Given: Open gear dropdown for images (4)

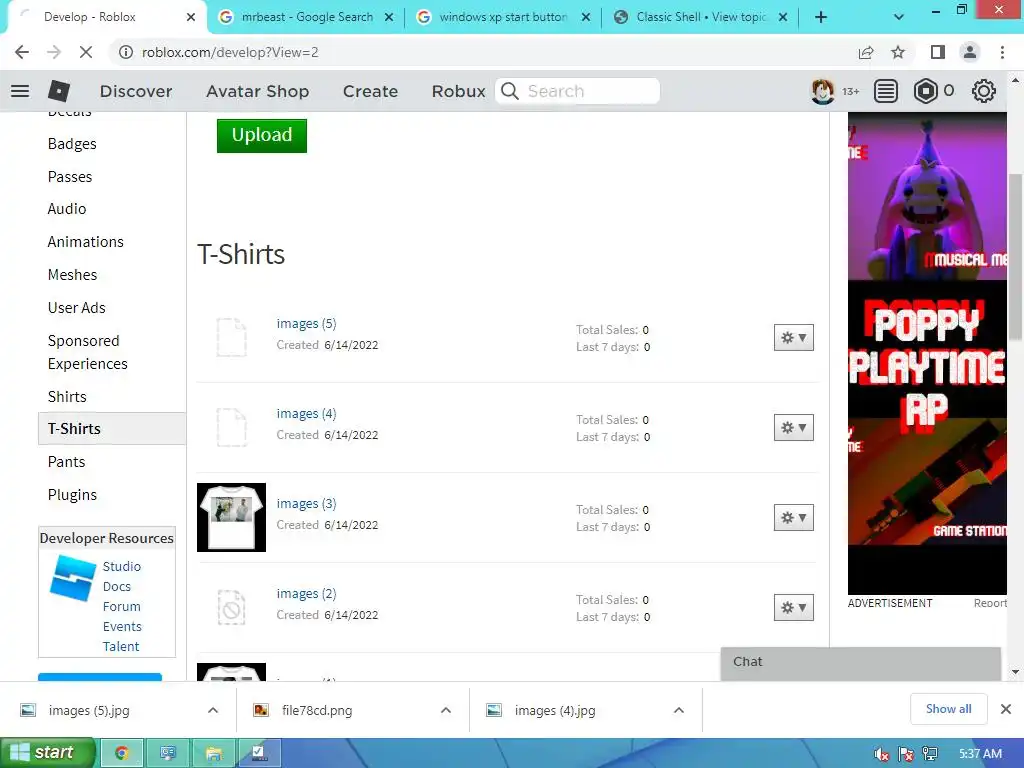Looking at the screenshot, I should (793, 428).
